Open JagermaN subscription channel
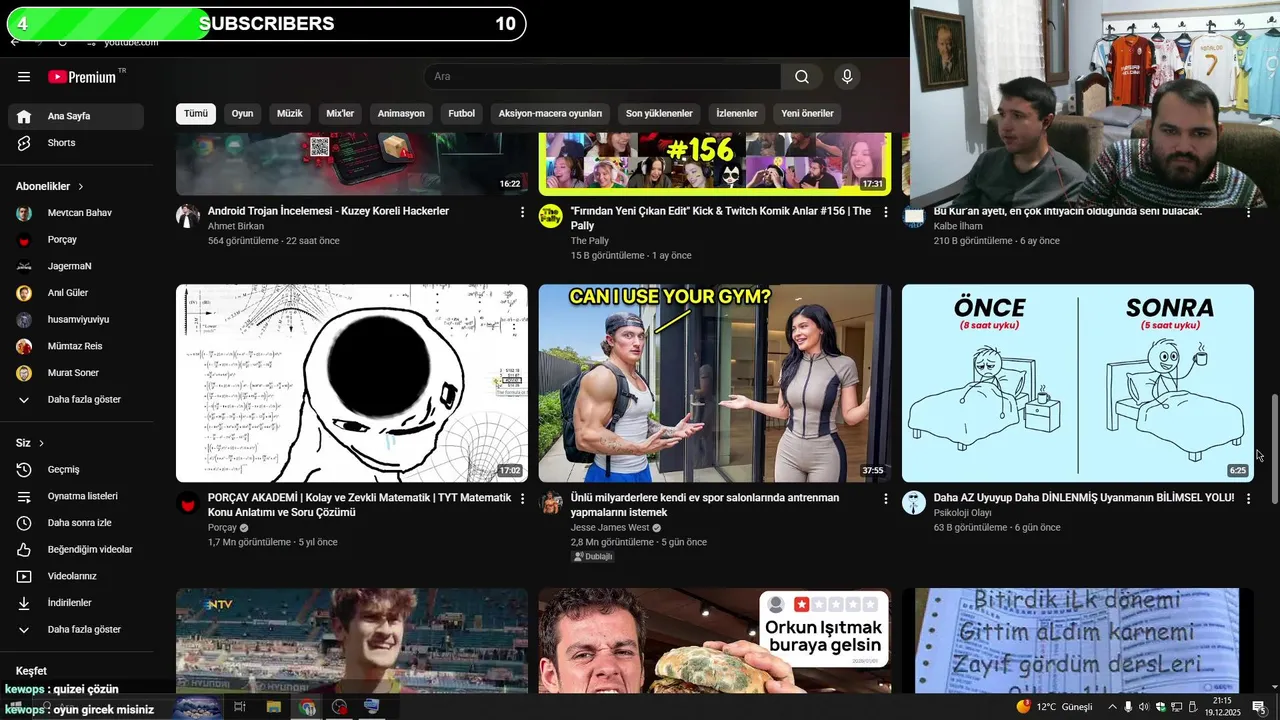The image size is (1280, 720). coord(76,266)
